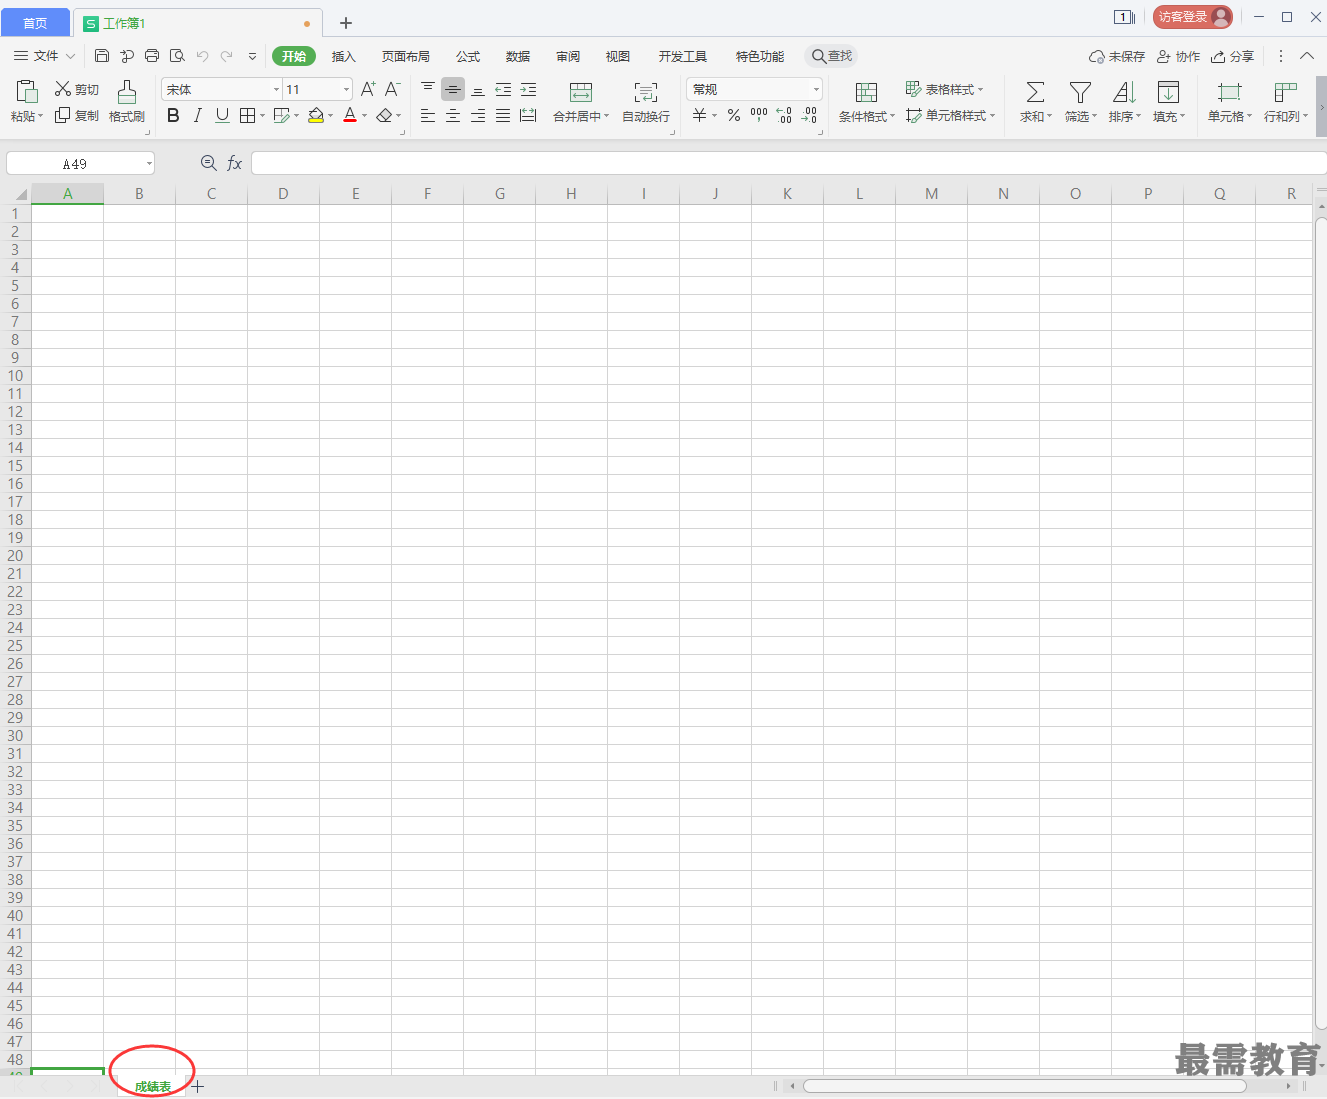
Task: Switch to the Review (审阅) tab
Action: click(x=568, y=56)
